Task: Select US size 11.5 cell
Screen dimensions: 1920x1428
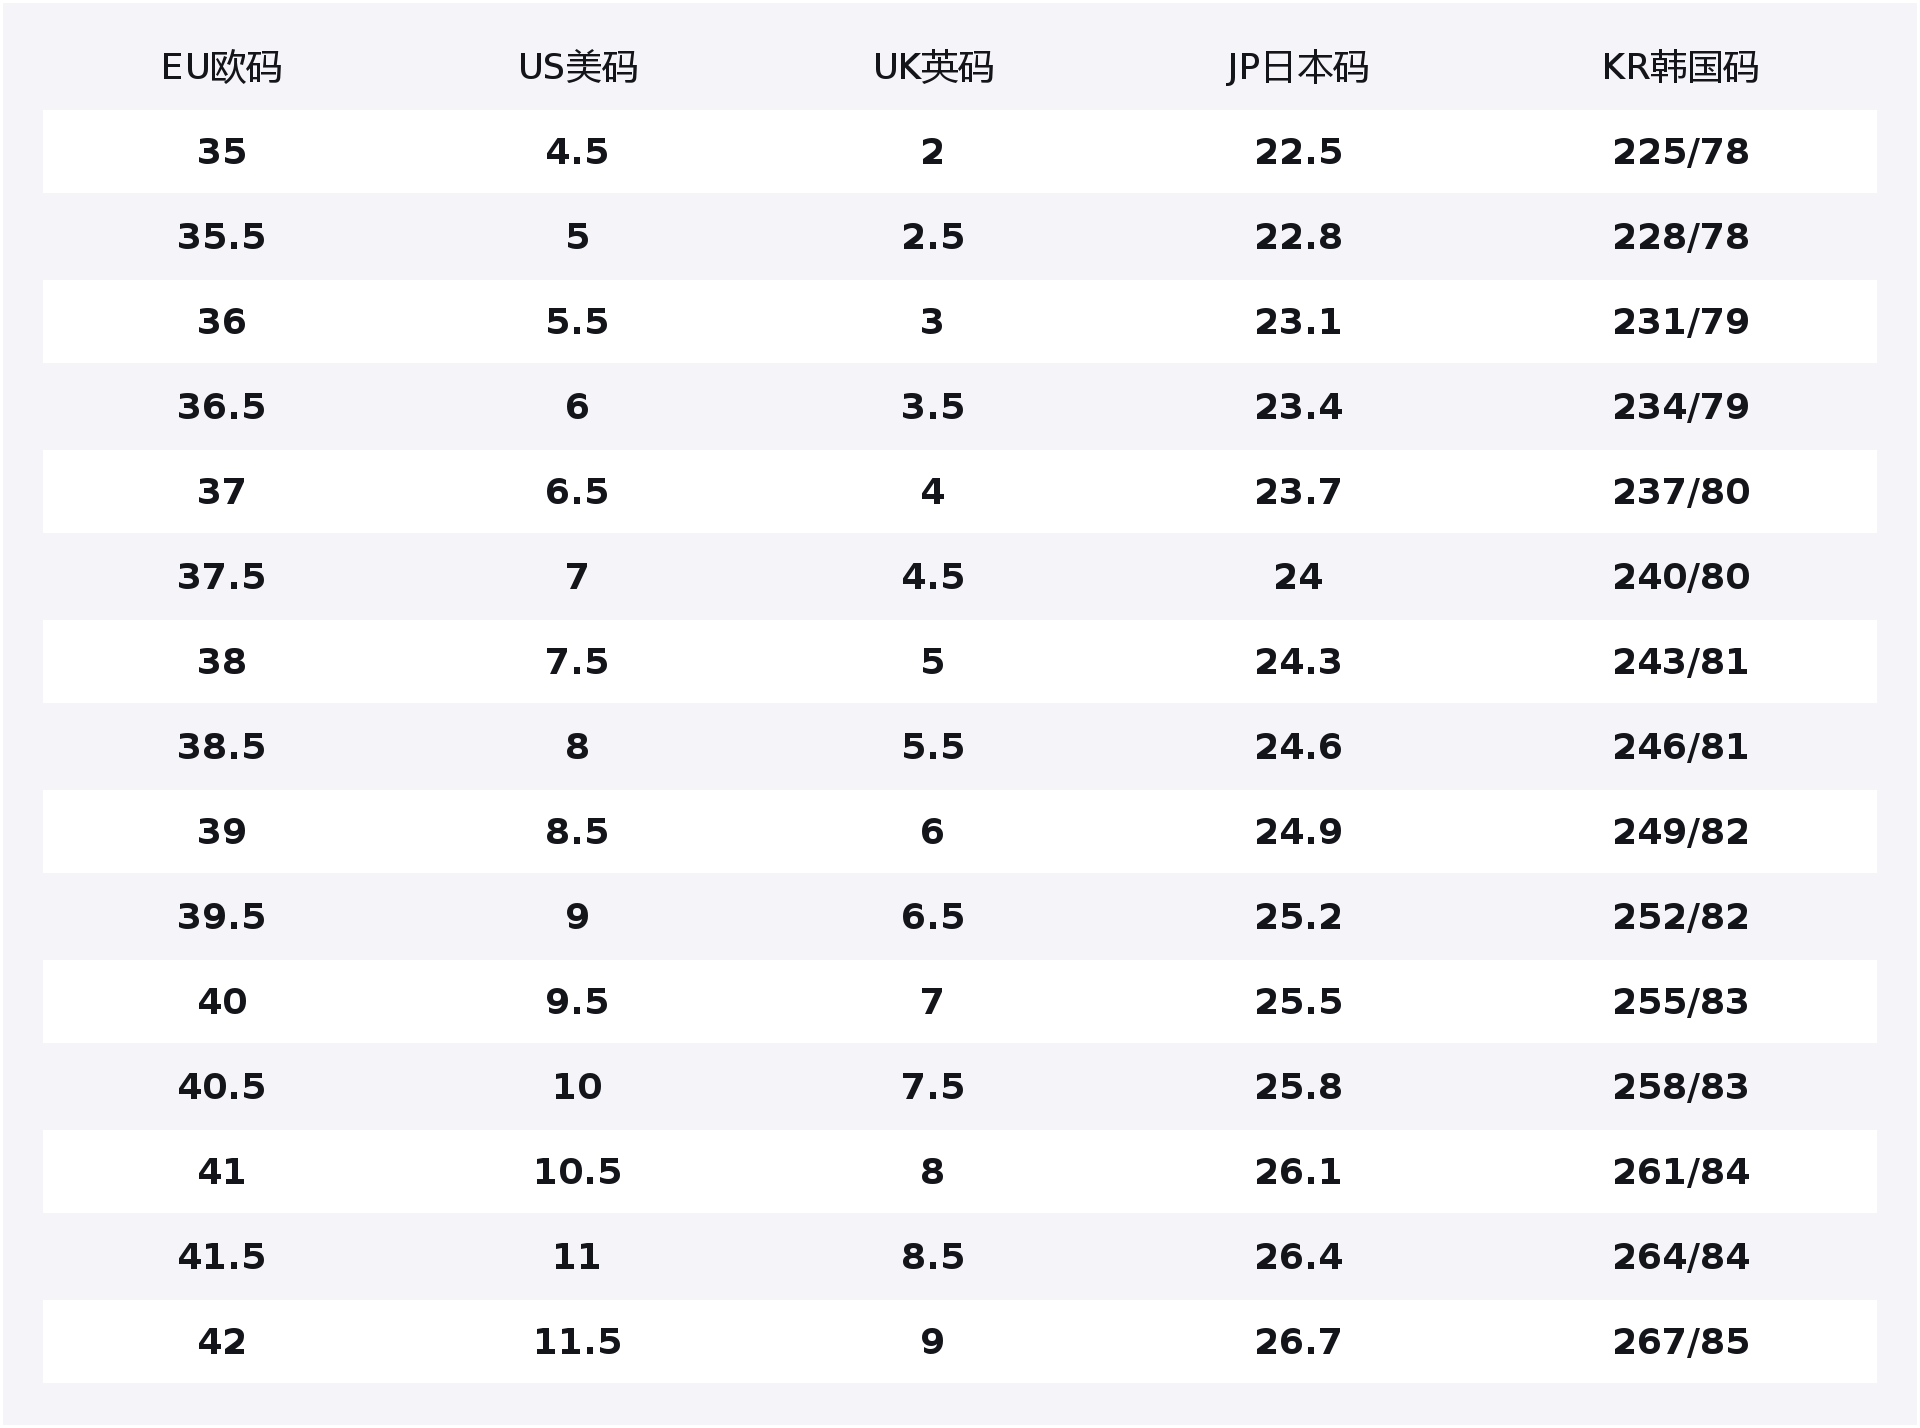Action: click(577, 1342)
